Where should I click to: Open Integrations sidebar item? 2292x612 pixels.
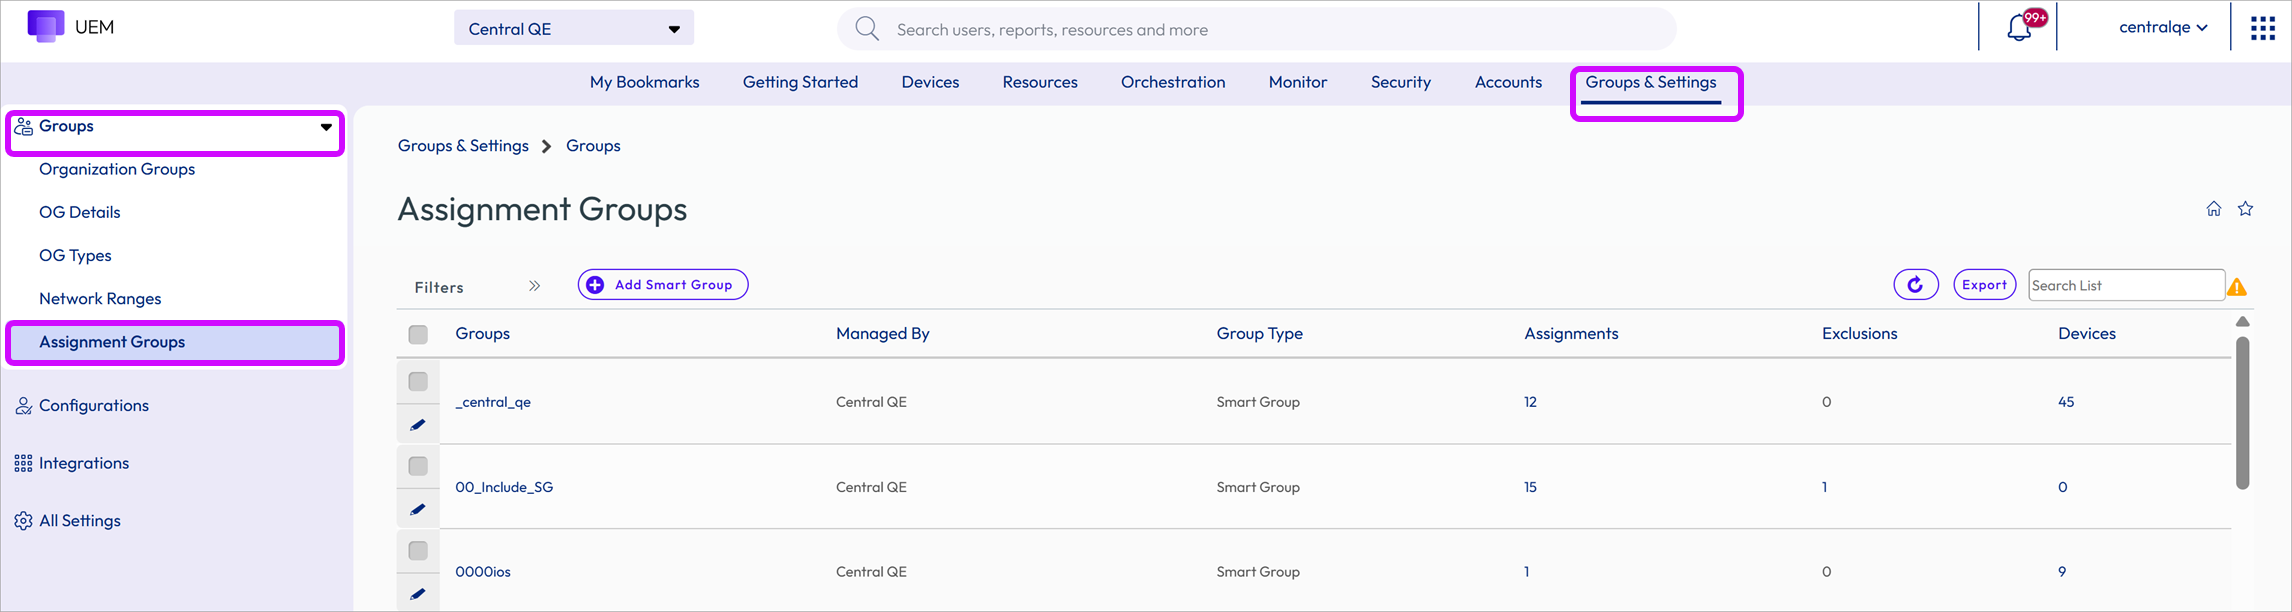point(84,463)
